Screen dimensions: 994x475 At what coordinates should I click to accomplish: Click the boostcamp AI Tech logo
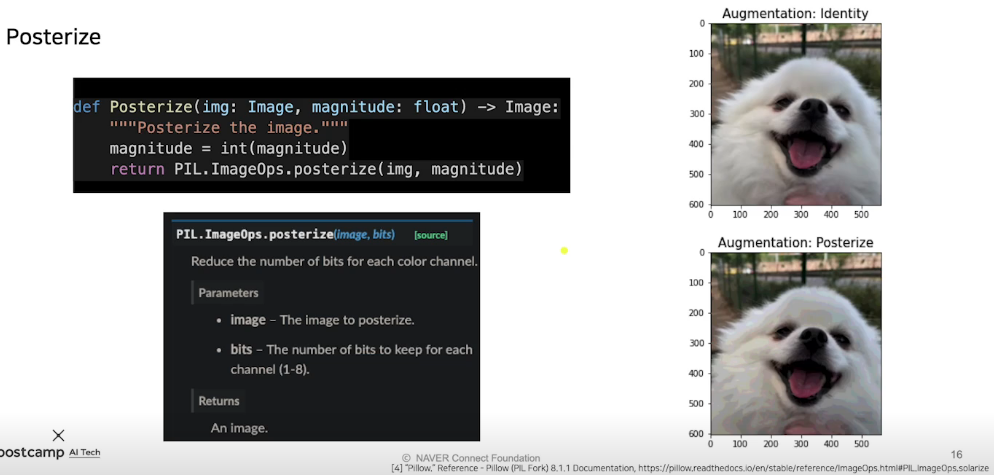(x=50, y=453)
